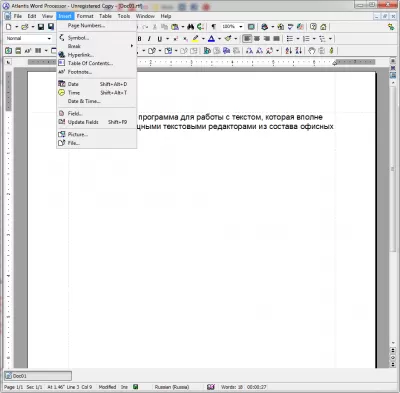Viewport: 400px width, 393px height.
Task: Toggle Bold formatting
Action: click(139, 39)
